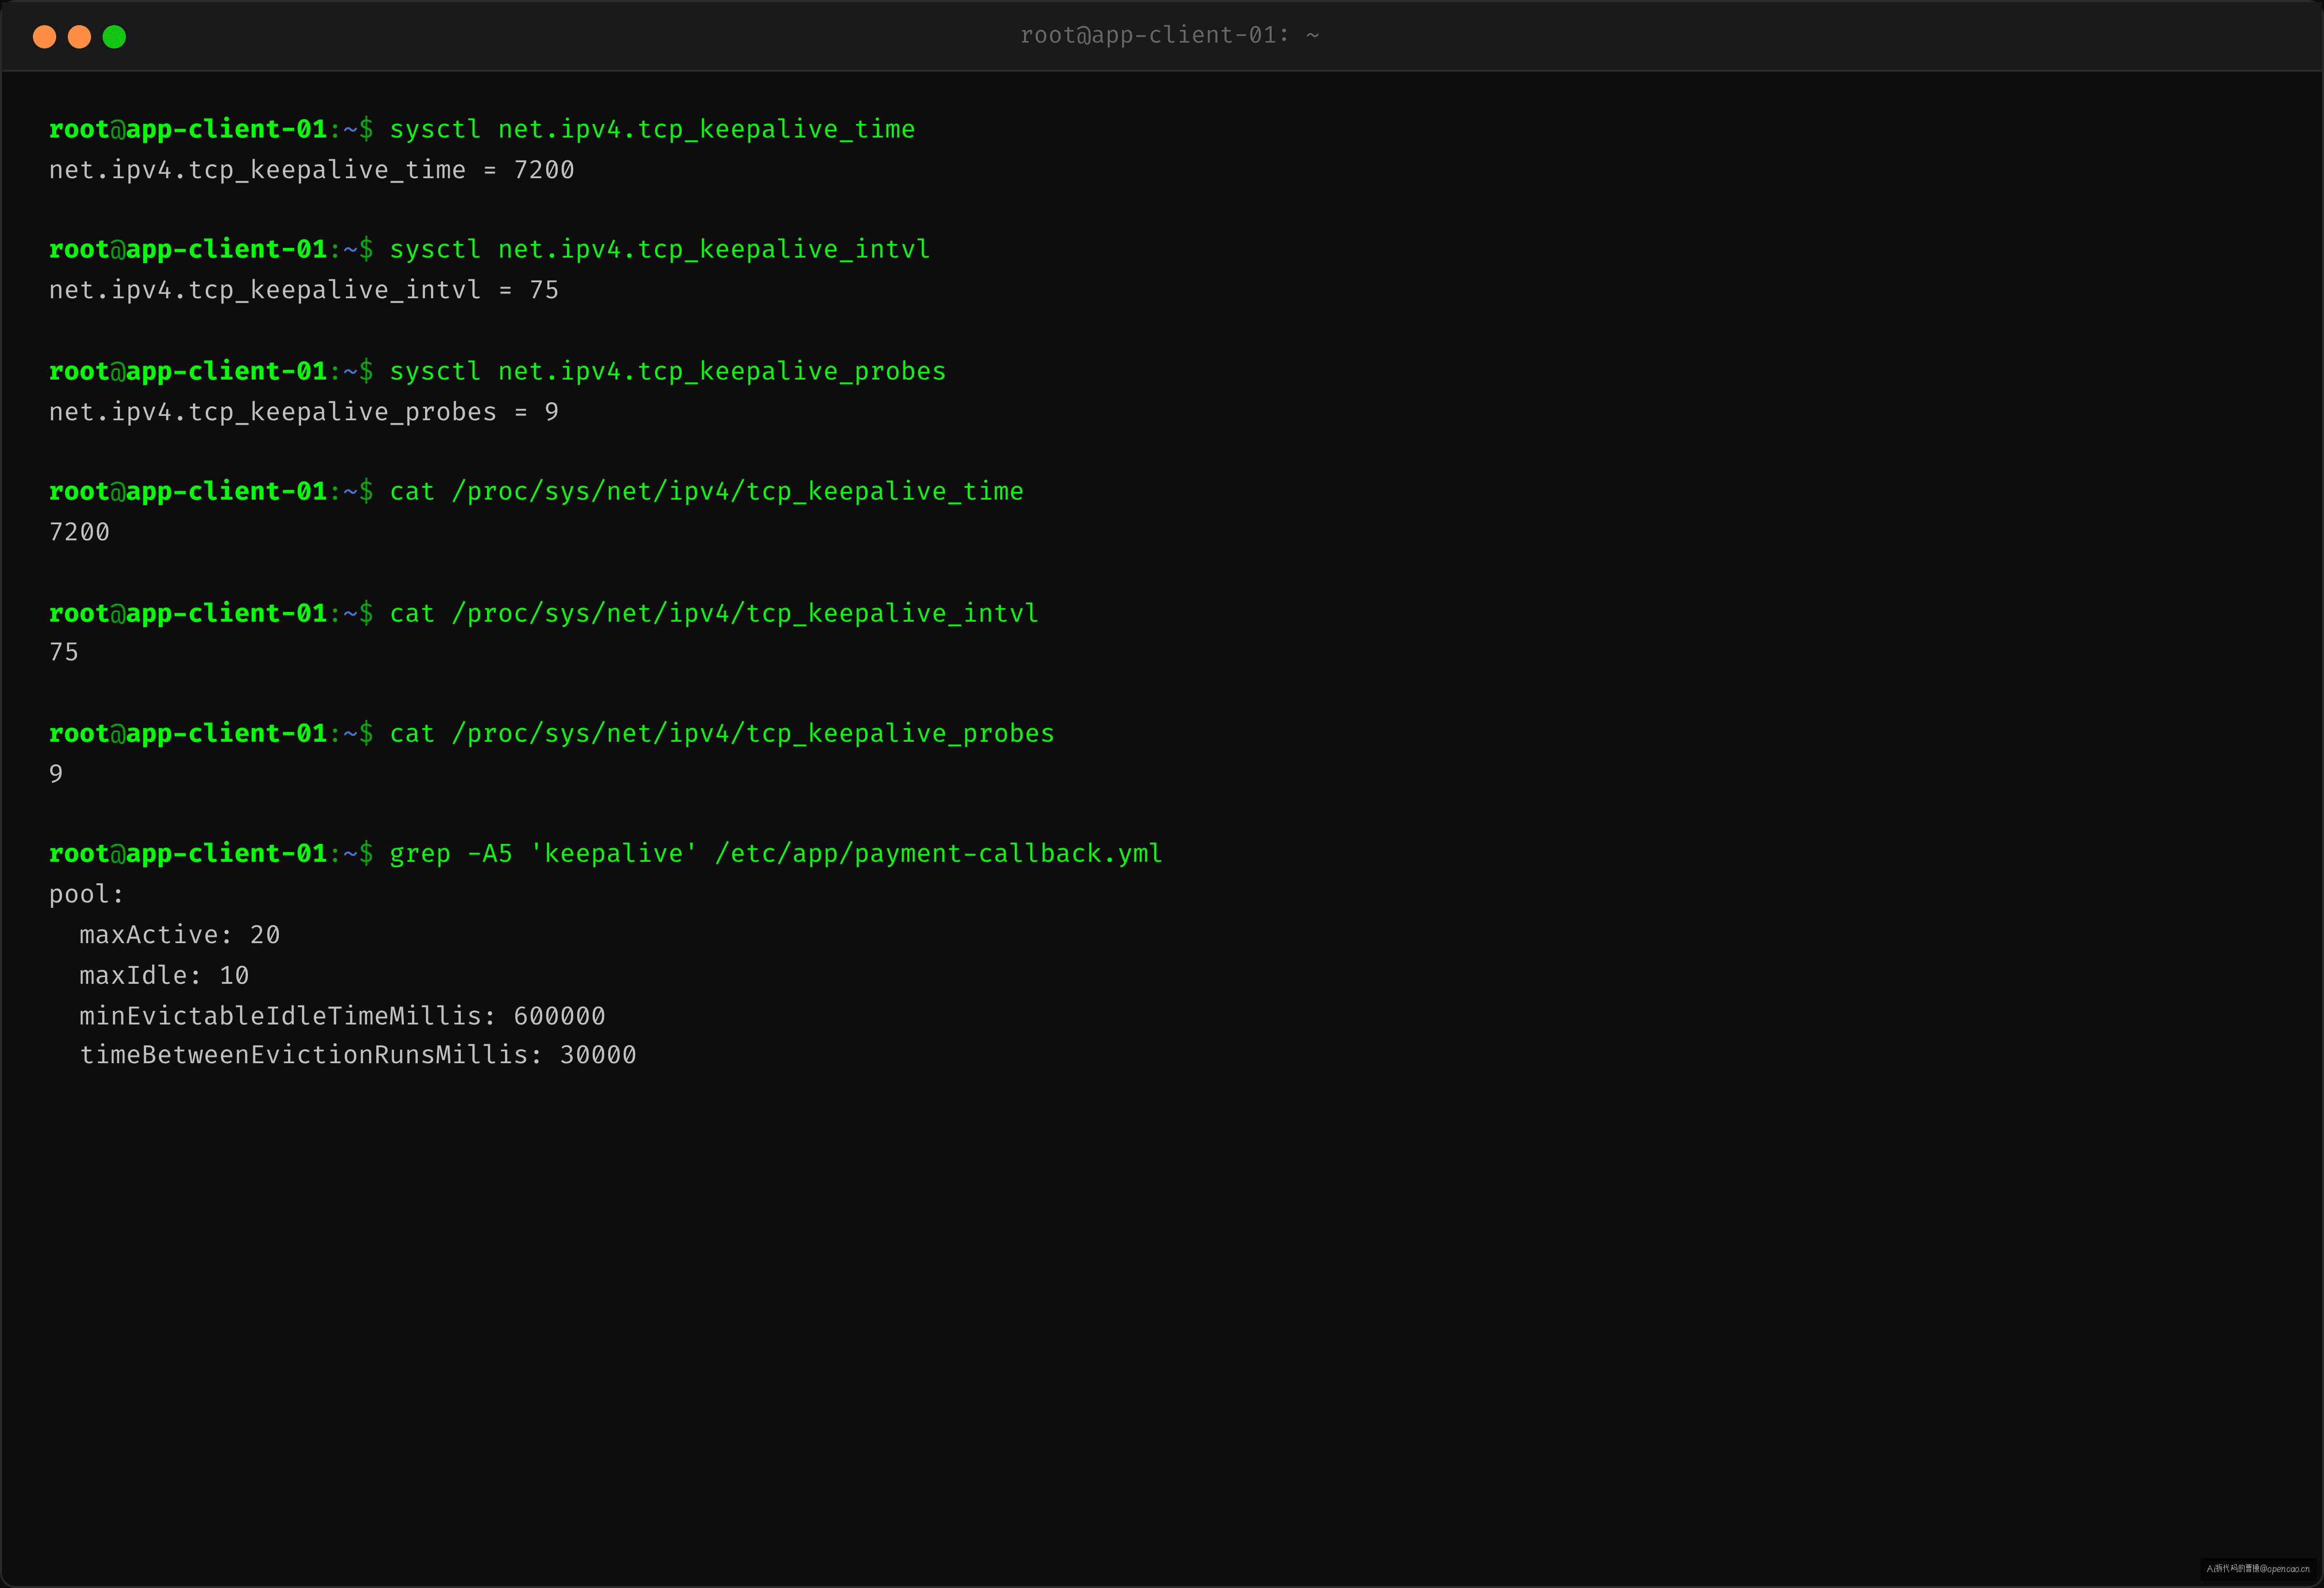Click the minEvictableIdleTimeMillis: 600000 line
Screen dimensions: 2324x1588
[342, 1016]
